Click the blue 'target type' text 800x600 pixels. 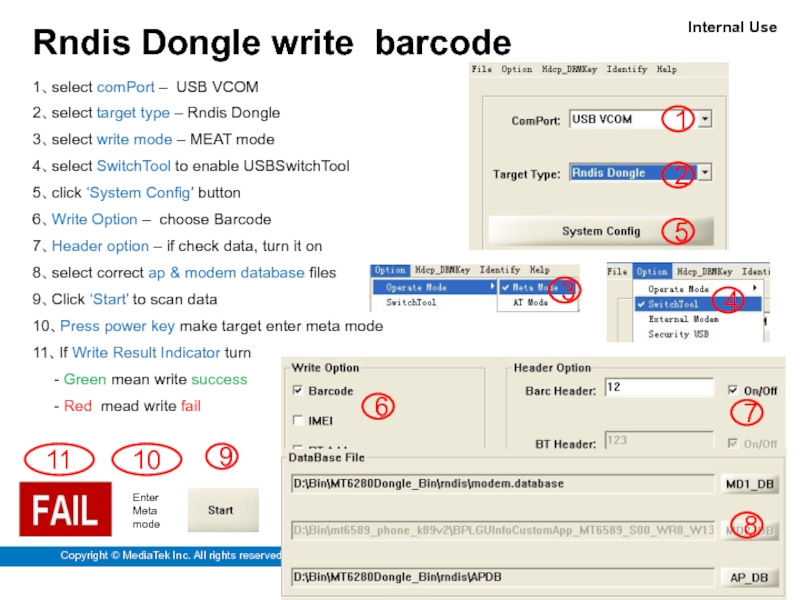(133, 113)
